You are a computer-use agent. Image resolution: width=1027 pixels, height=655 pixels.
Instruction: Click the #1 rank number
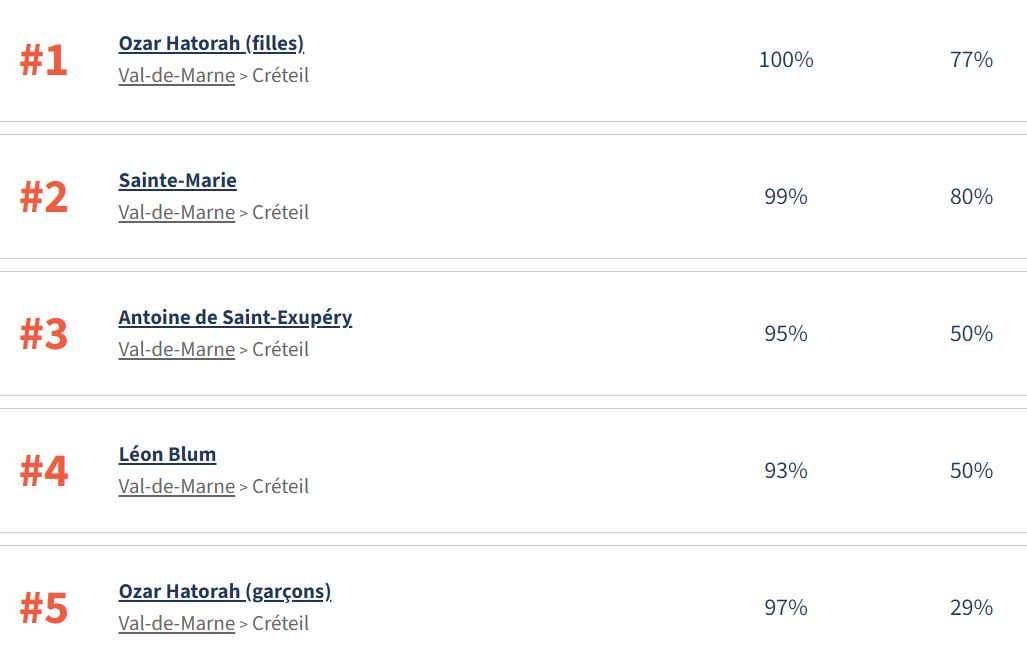tap(44, 61)
